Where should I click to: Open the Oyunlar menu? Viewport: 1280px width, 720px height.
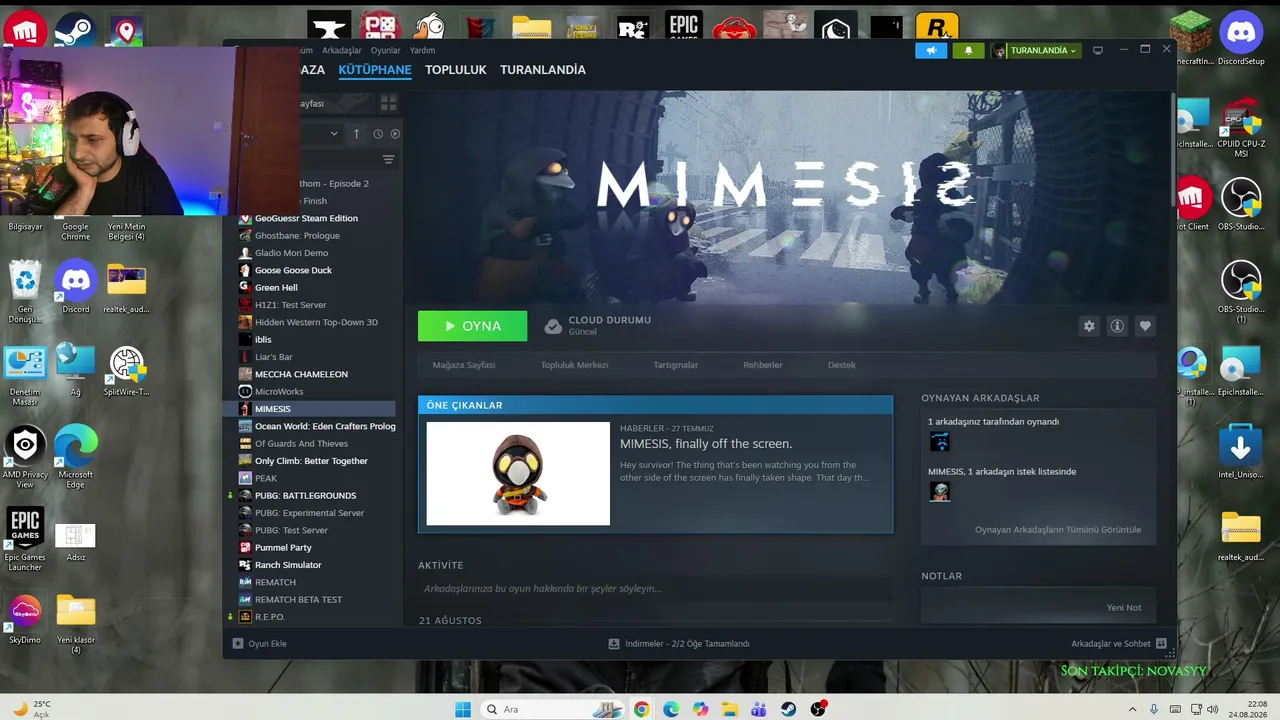click(385, 50)
